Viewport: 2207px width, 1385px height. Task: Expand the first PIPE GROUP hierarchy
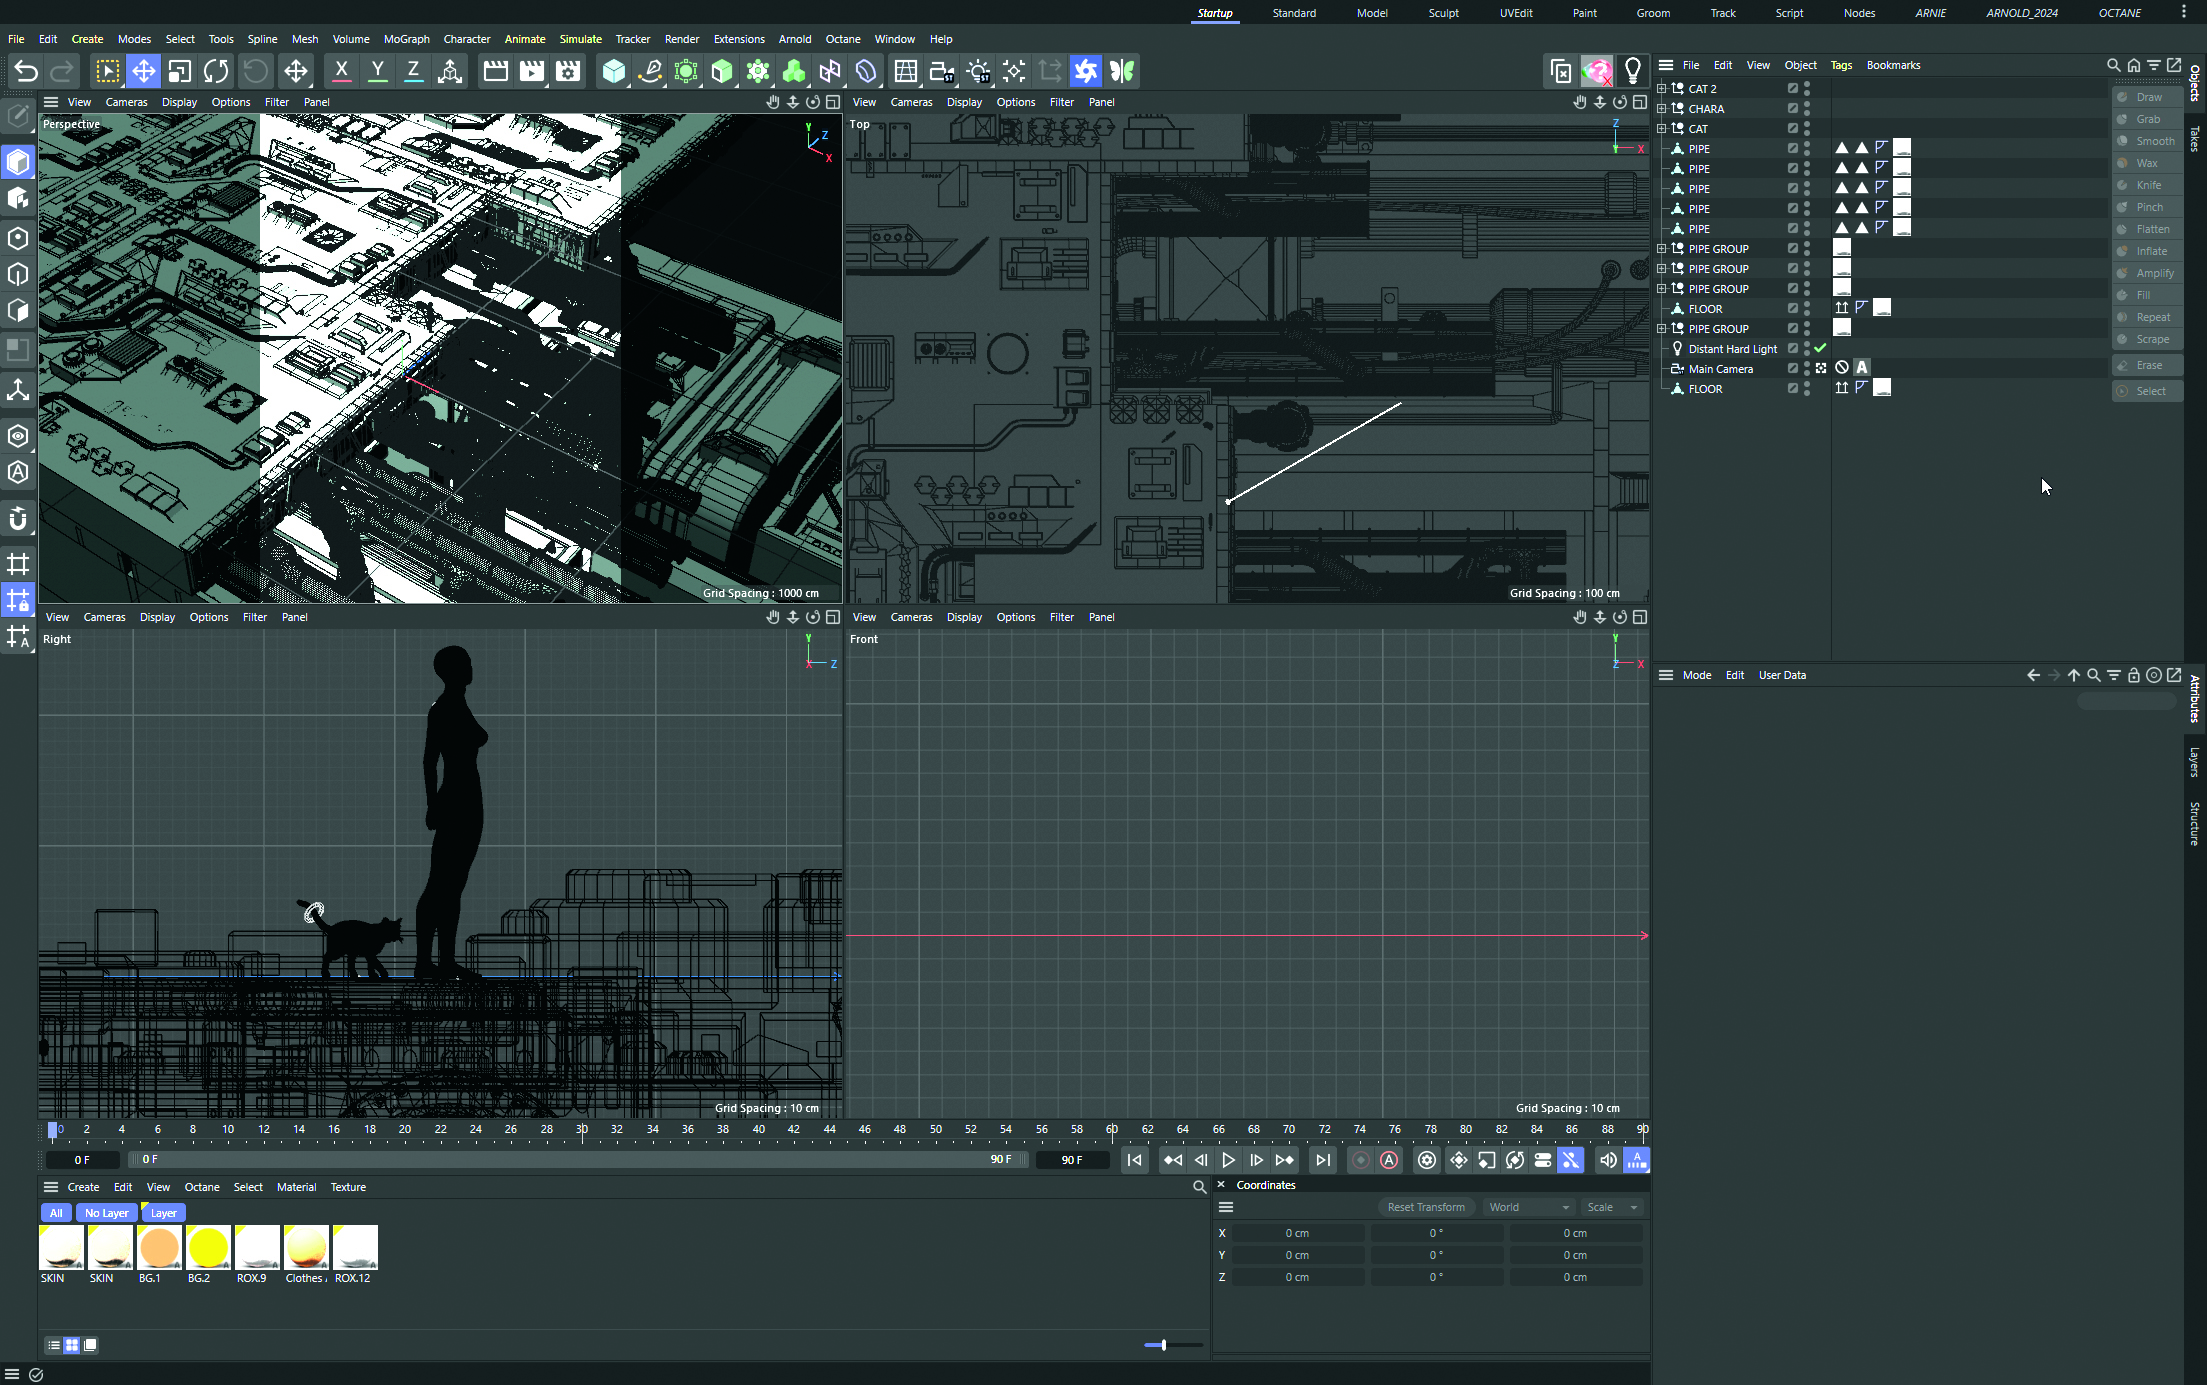tap(1662, 249)
